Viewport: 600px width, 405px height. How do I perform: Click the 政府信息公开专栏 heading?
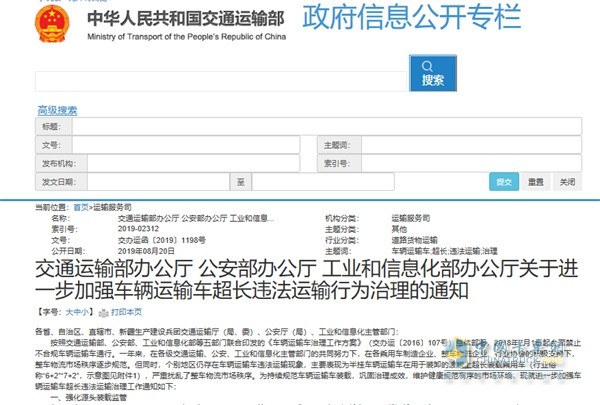click(412, 16)
